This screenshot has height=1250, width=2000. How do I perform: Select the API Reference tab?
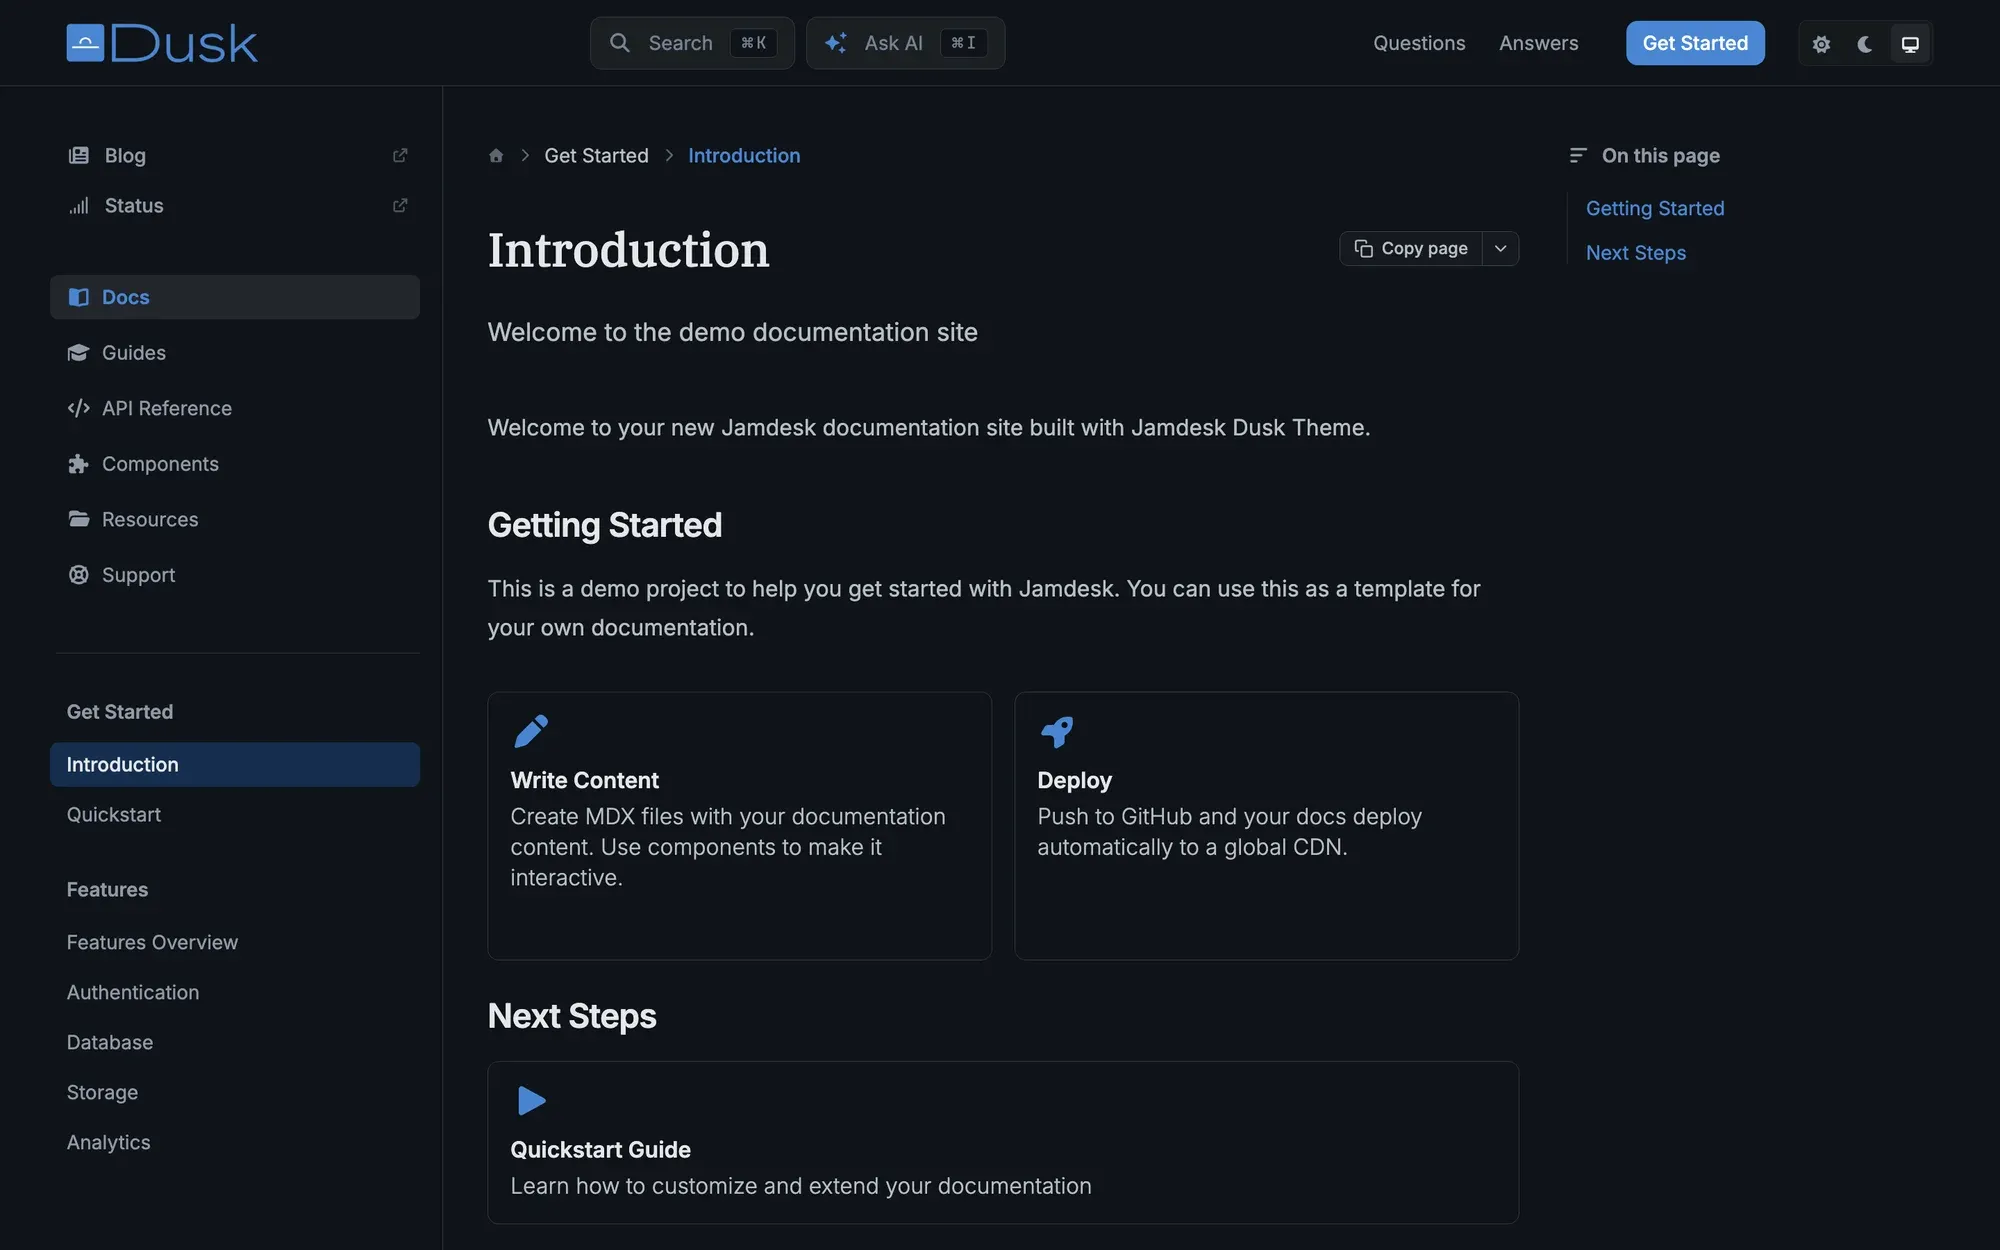pos(235,408)
